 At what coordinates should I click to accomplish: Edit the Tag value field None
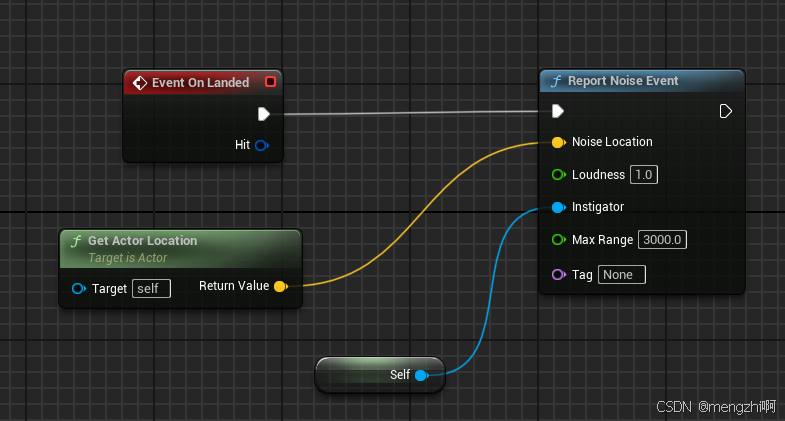coord(622,274)
